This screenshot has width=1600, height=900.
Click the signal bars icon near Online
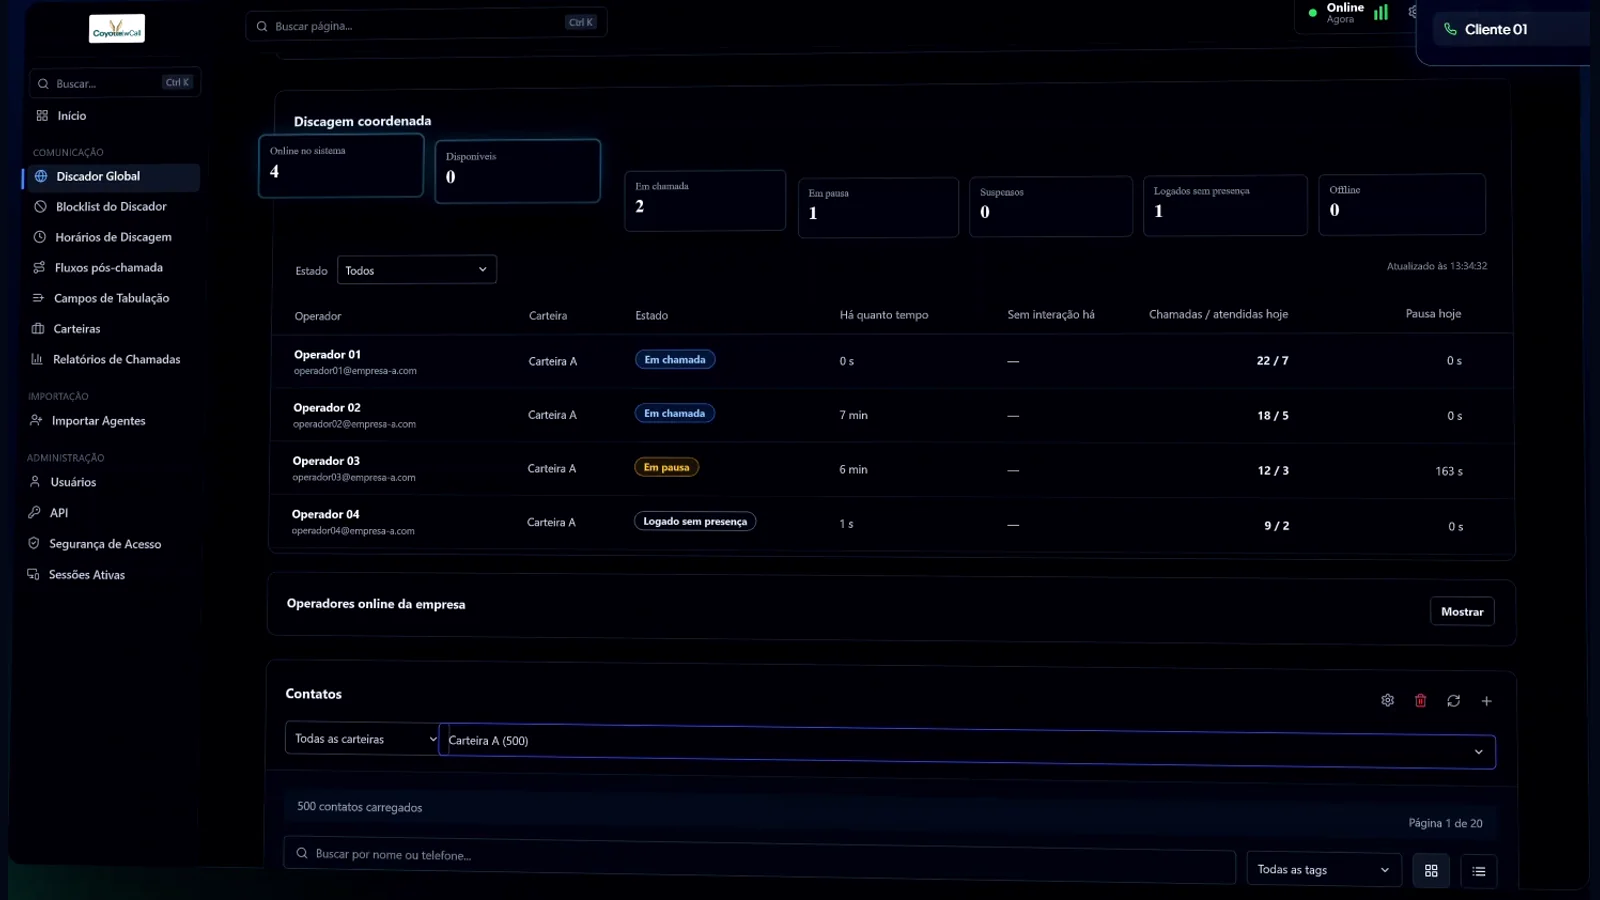(1381, 13)
